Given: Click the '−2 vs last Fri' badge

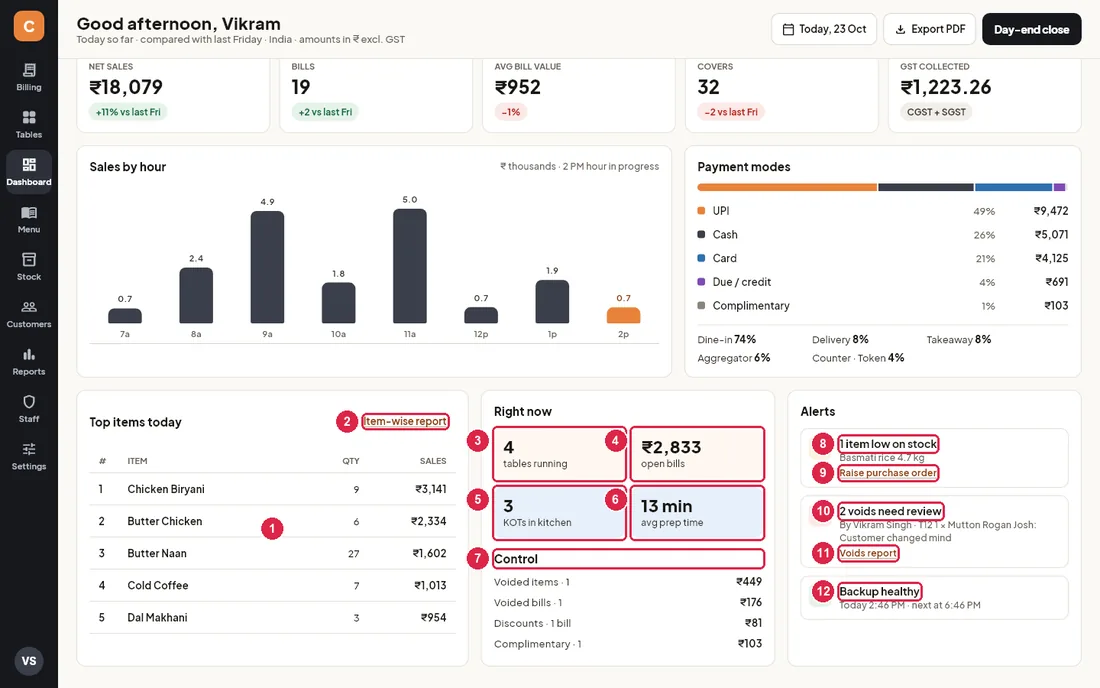Looking at the screenshot, I should click(x=731, y=112).
